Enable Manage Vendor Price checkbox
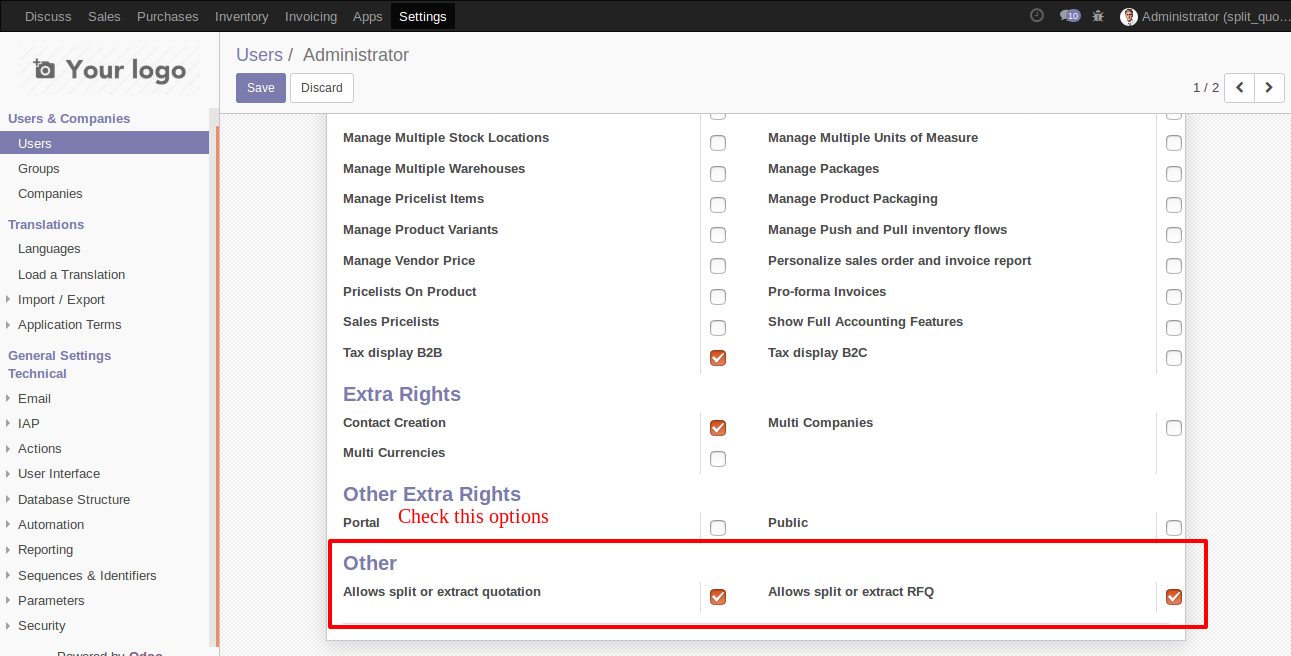The image size is (1291, 656). tap(718, 266)
